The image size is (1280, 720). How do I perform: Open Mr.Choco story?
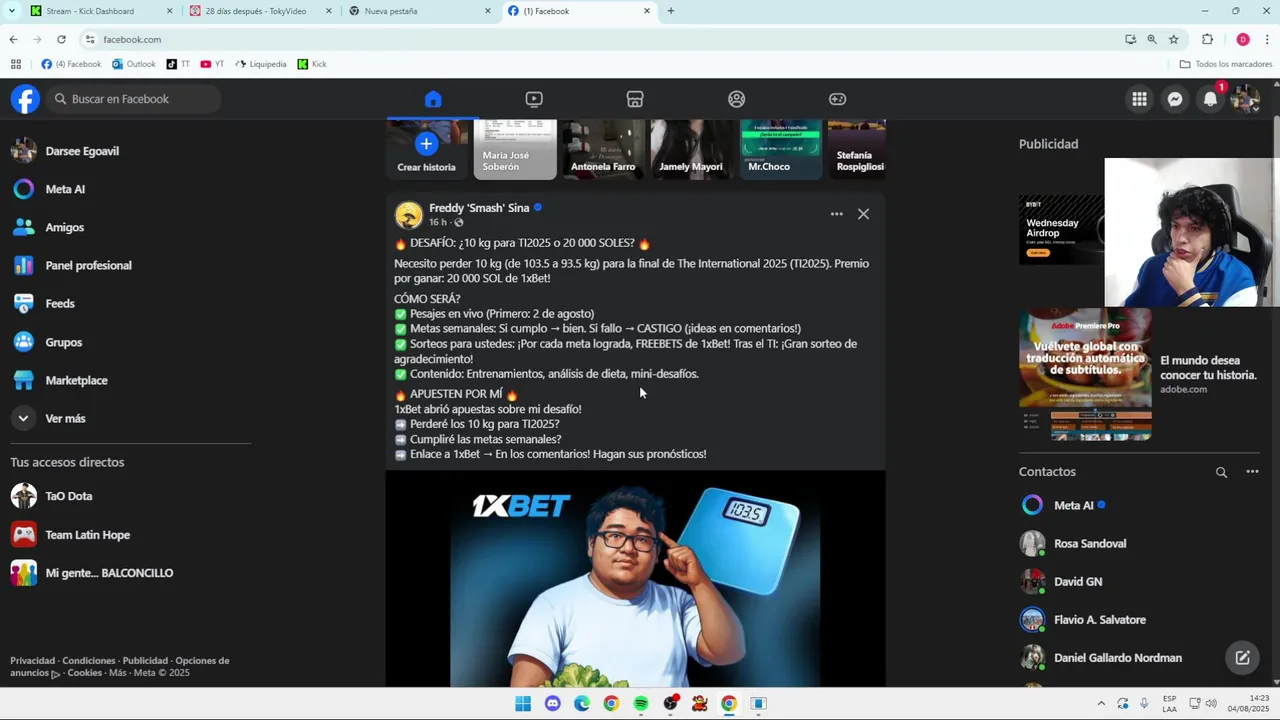coord(781,150)
